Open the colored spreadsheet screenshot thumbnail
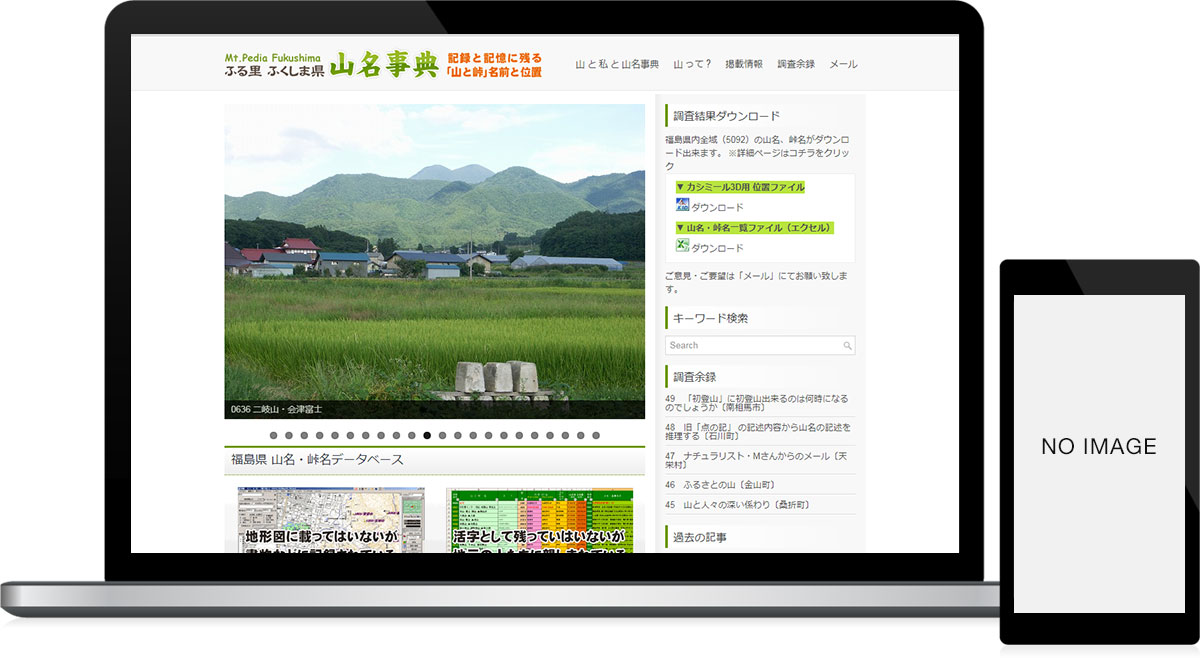The height and width of the screenshot is (660, 1200). 540,520
